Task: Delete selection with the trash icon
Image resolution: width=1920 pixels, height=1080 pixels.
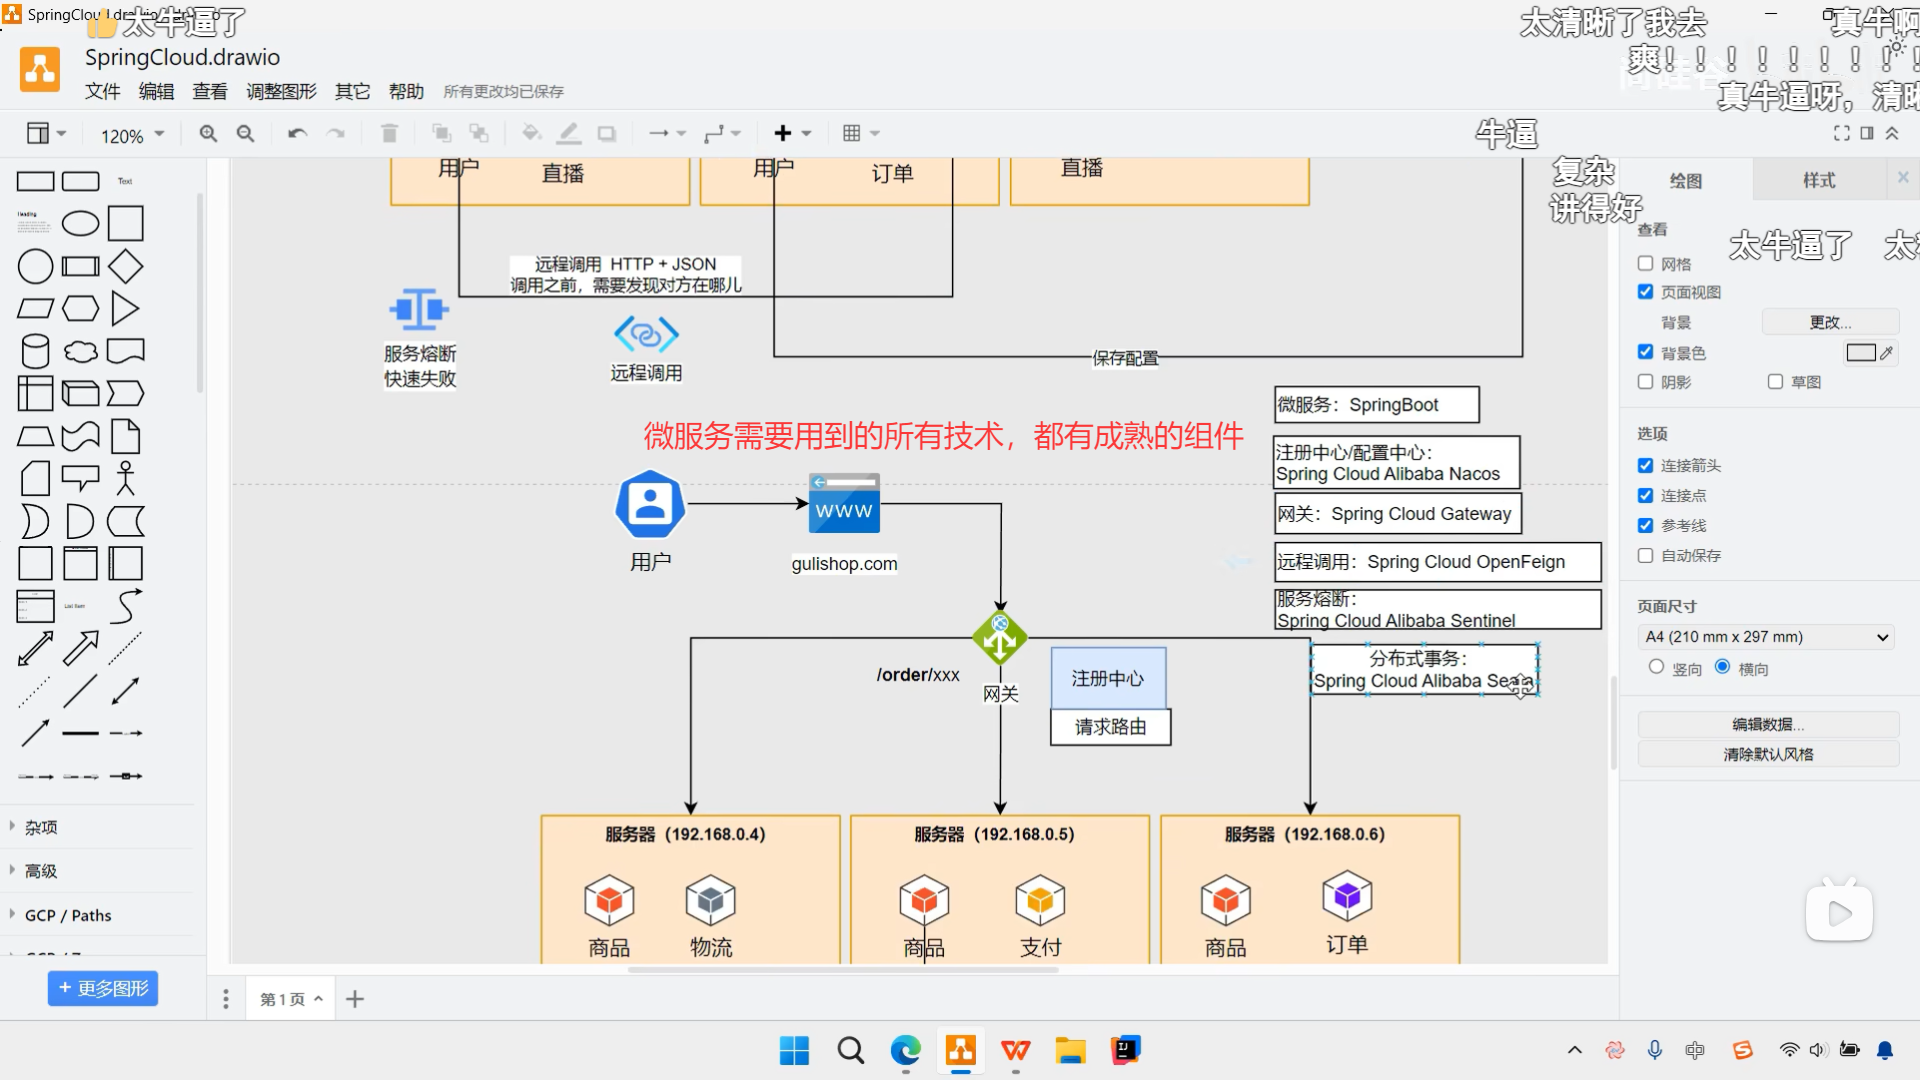Action: tap(389, 132)
